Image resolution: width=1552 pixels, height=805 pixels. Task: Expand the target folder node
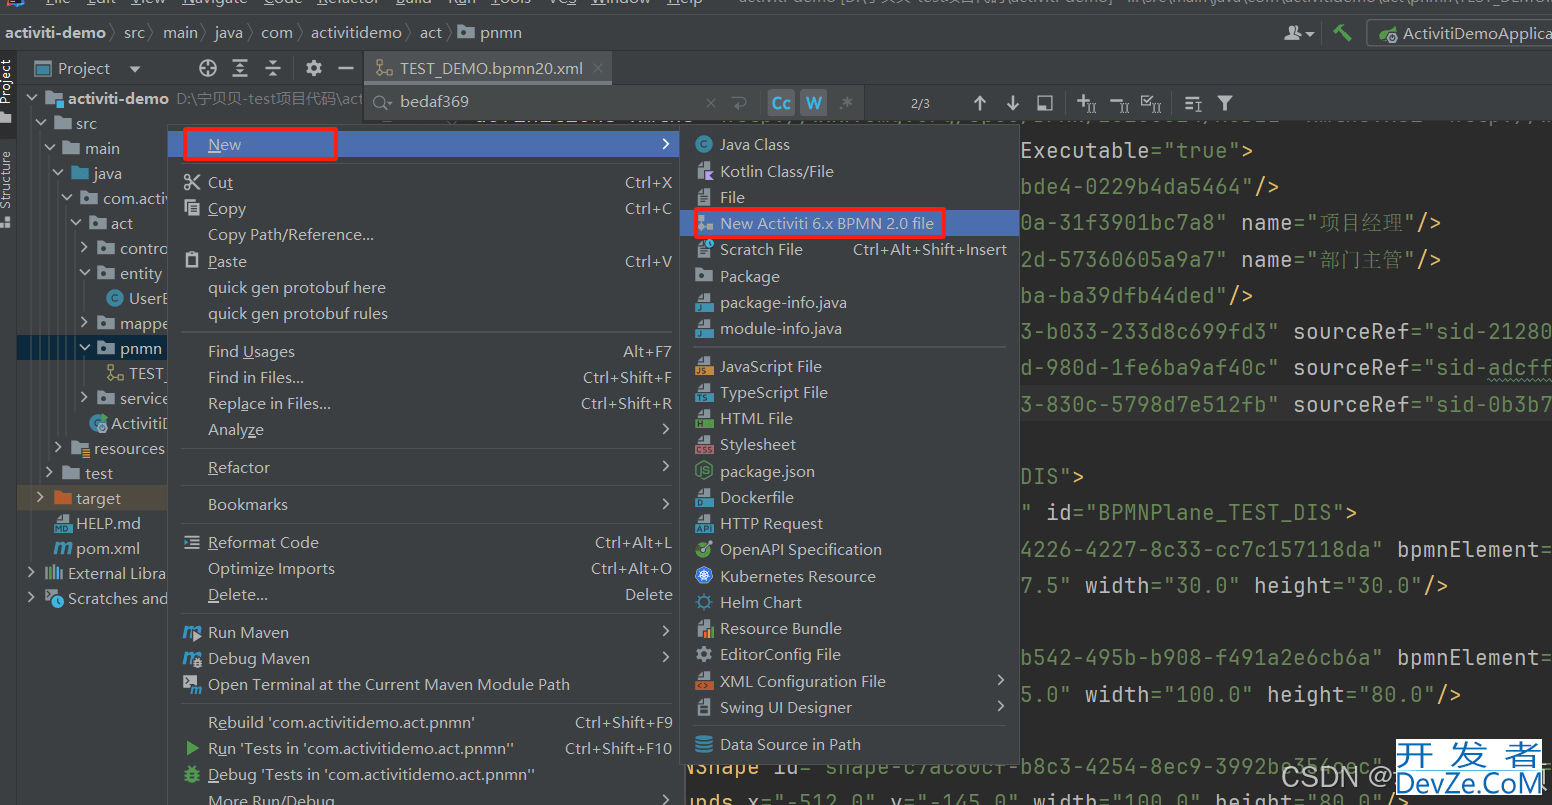pyautogui.click(x=40, y=498)
